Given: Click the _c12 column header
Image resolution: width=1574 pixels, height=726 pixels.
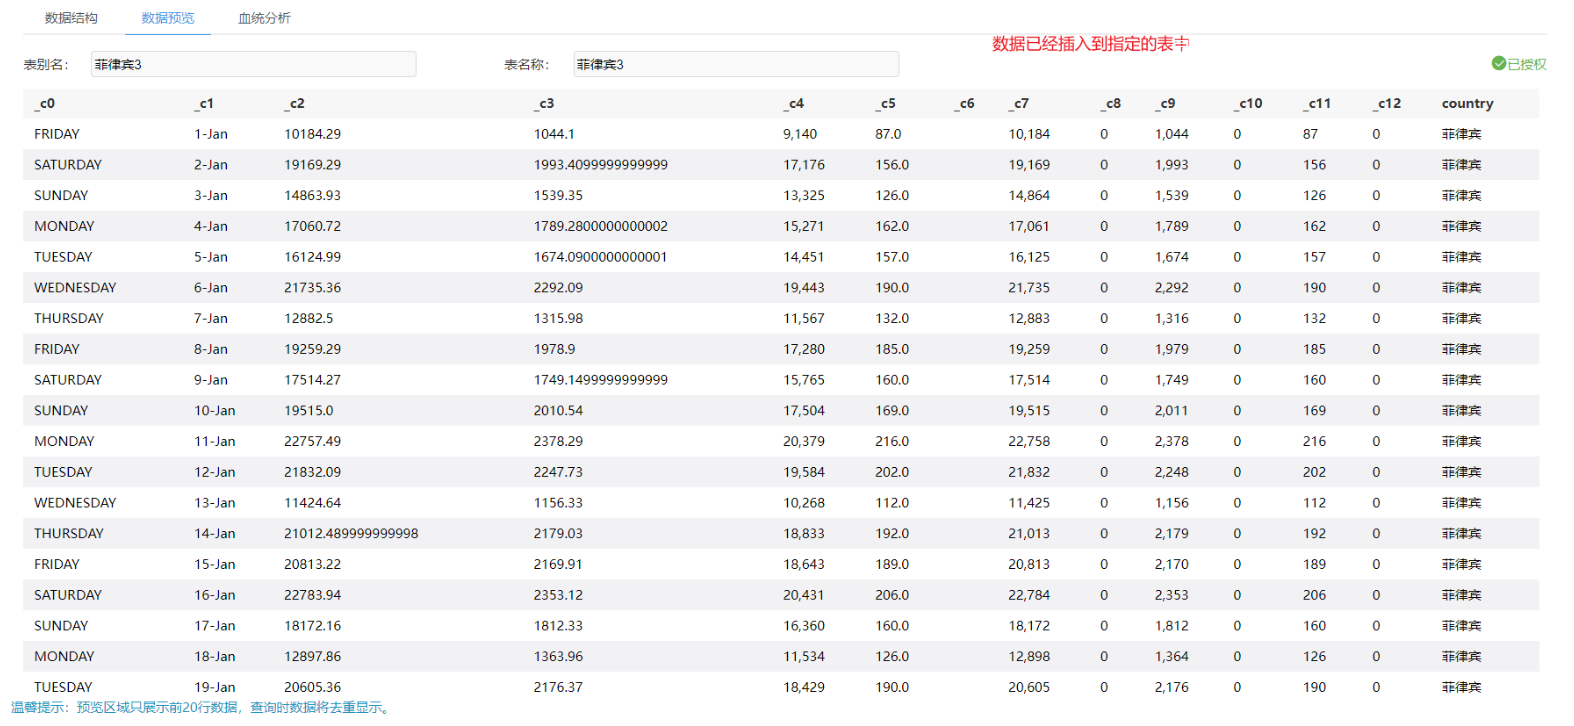Looking at the screenshot, I should [x=1387, y=103].
